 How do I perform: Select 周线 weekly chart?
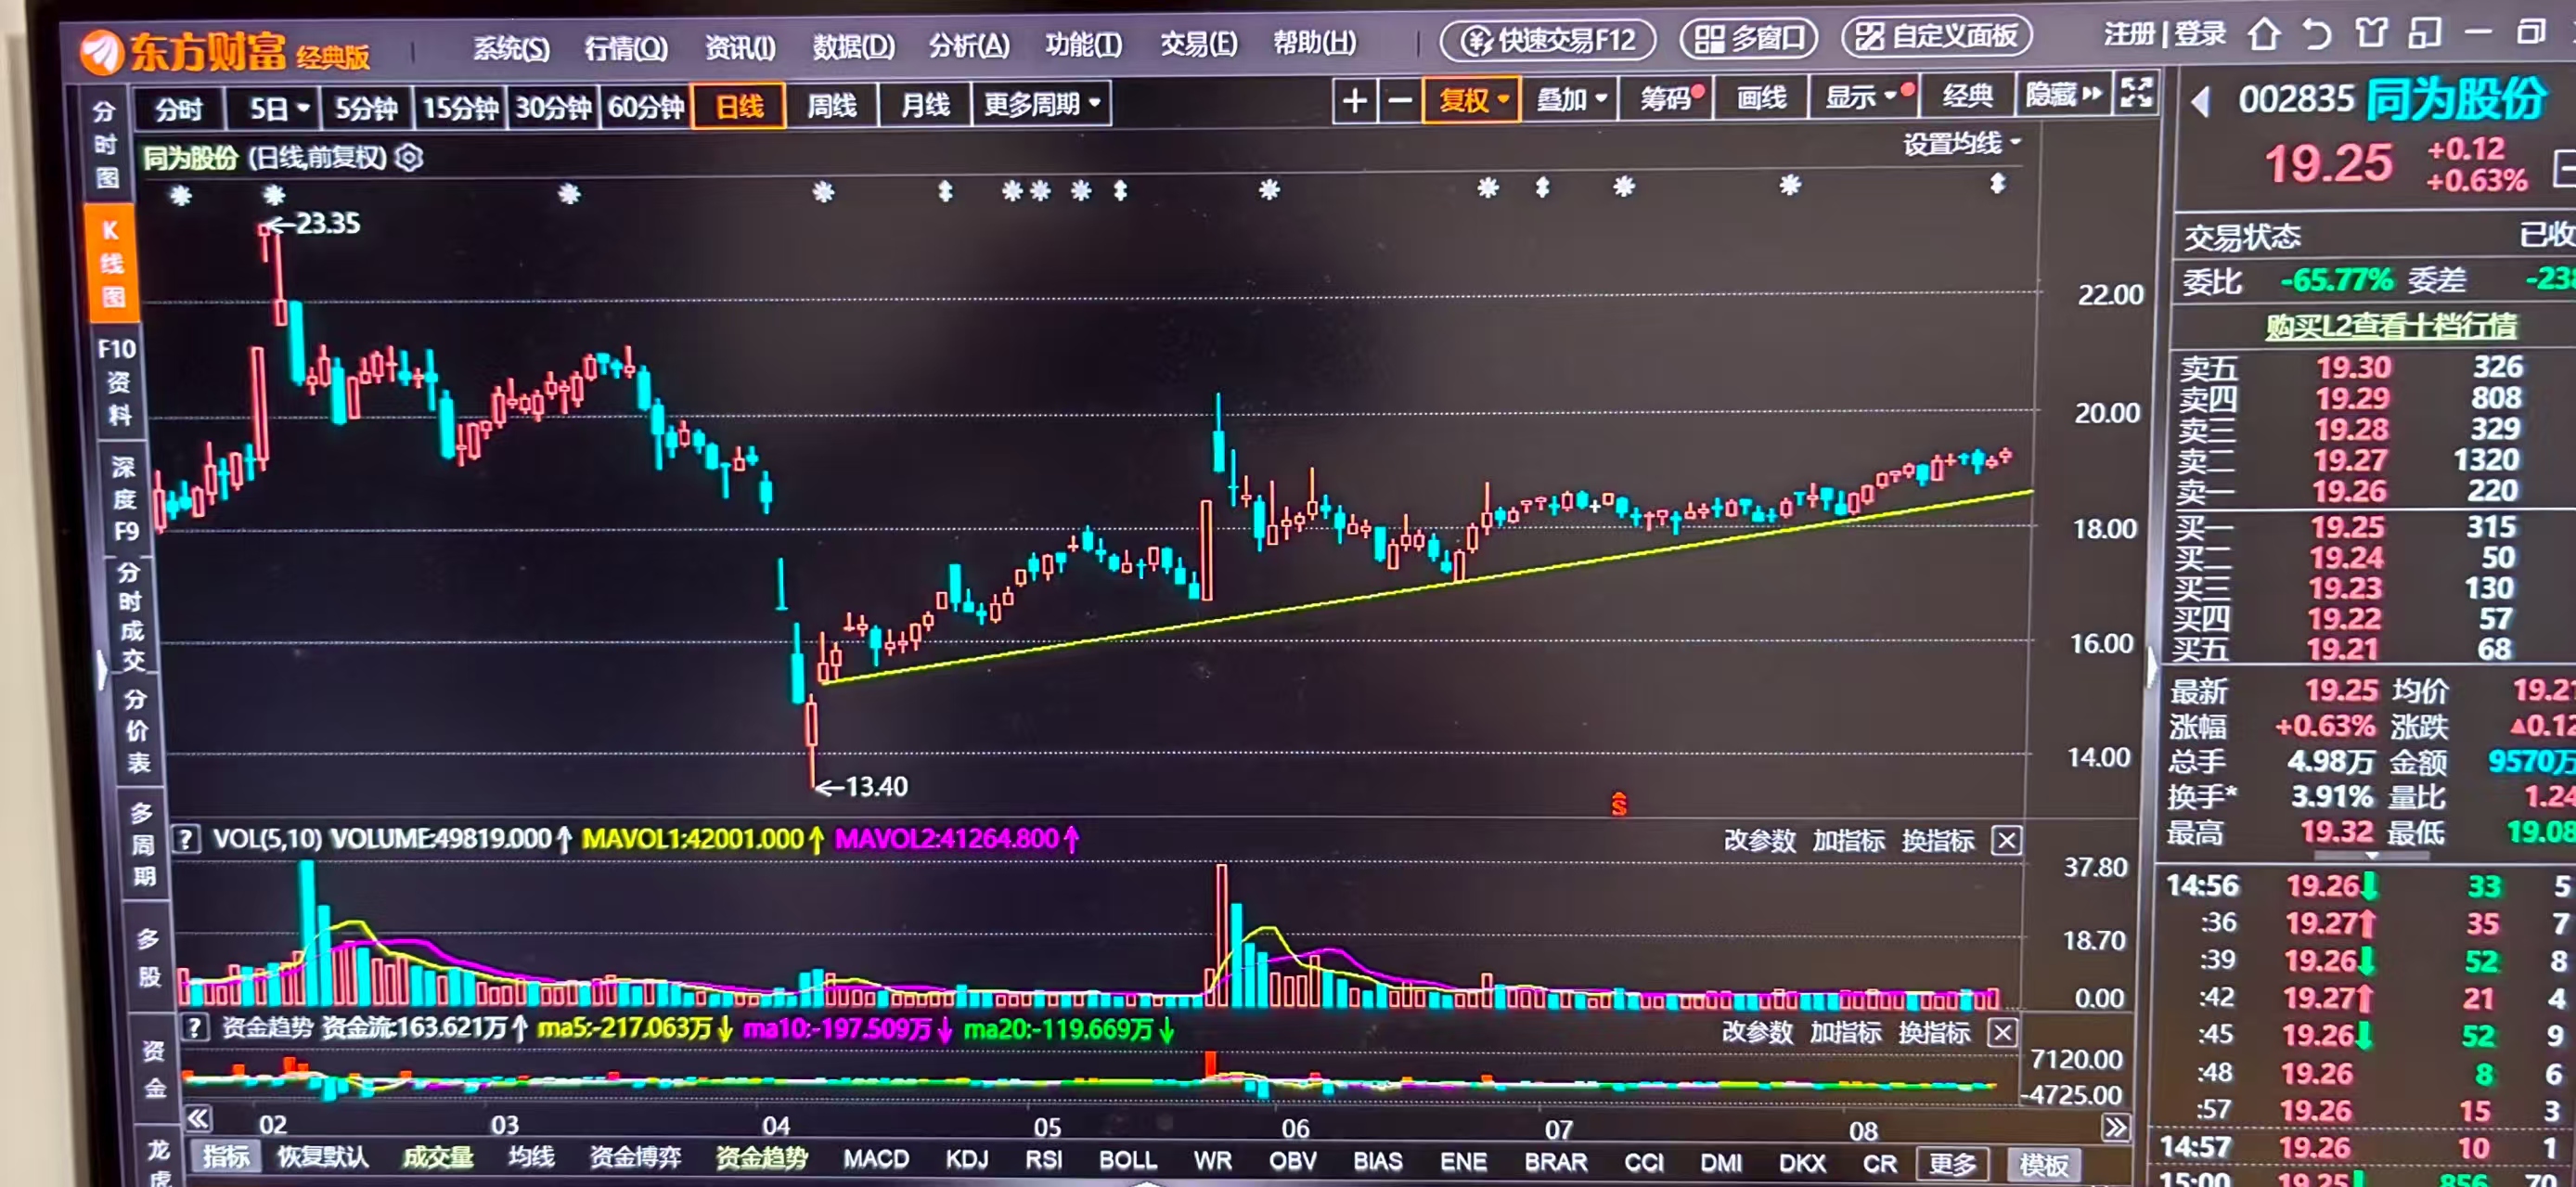coord(832,106)
